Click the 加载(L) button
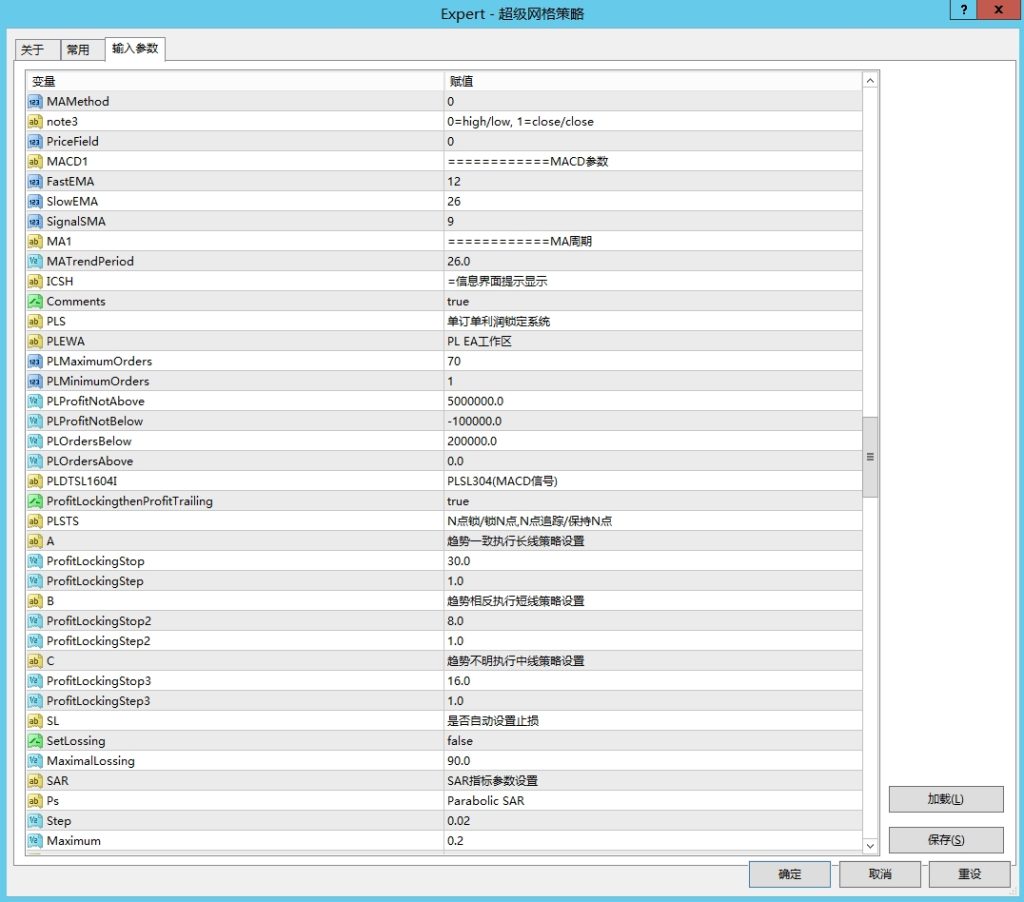This screenshot has width=1024, height=902. (x=945, y=799)
